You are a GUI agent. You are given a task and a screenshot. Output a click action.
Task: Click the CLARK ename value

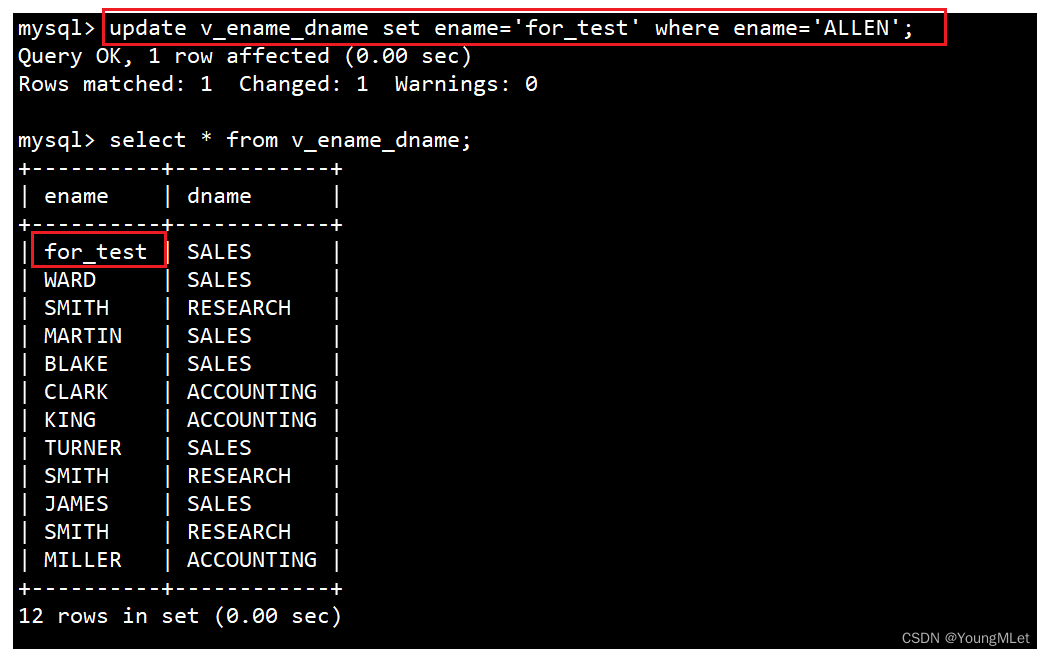coord(76,392)
